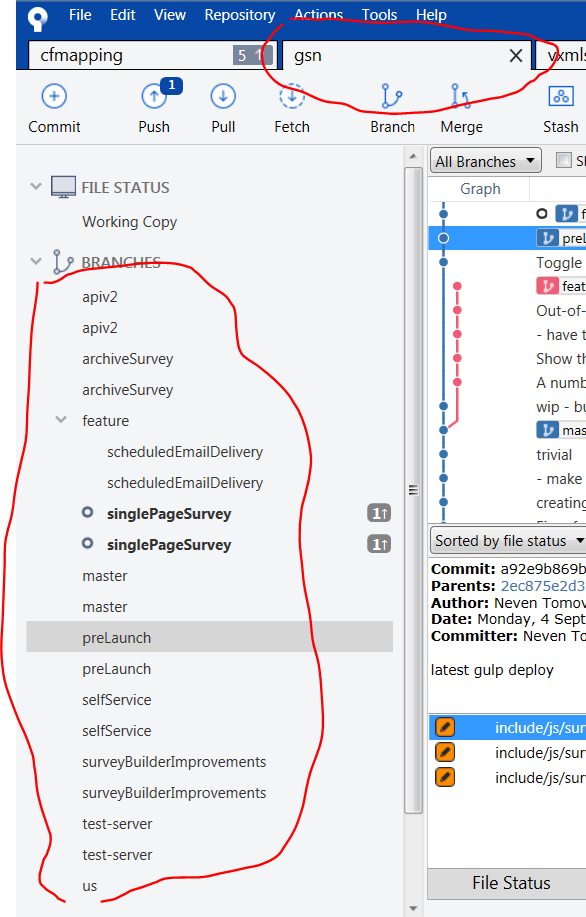
Task: Open the Edit menu
Action: [123, 15]
